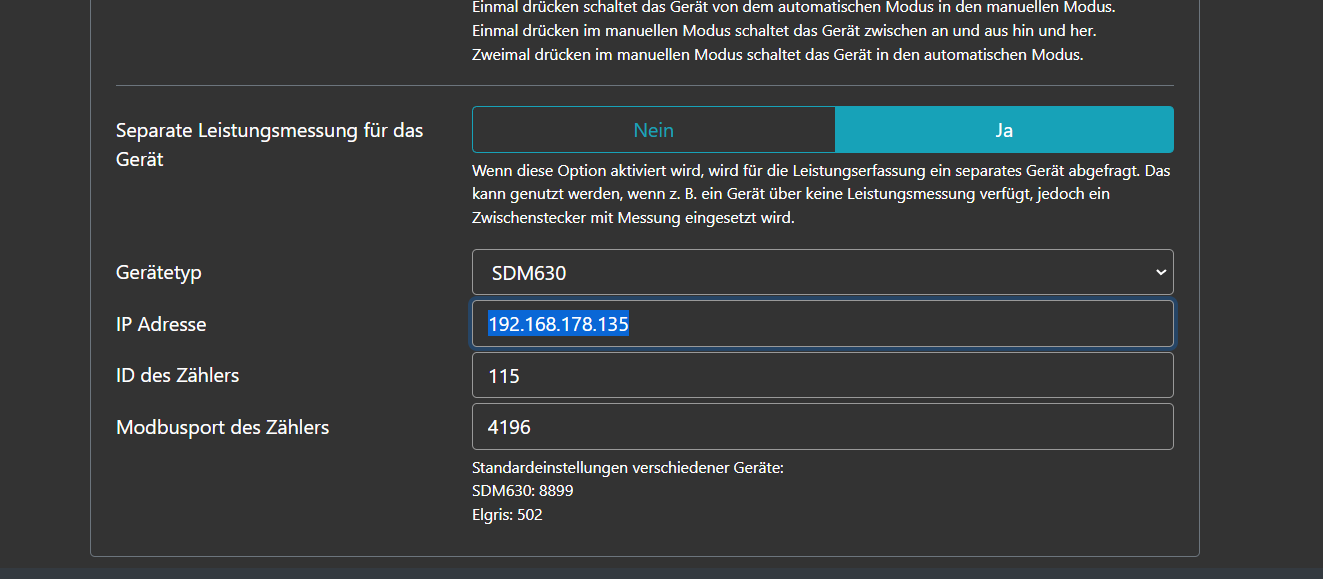Focus the Modbusport des Zählers input

822,427
